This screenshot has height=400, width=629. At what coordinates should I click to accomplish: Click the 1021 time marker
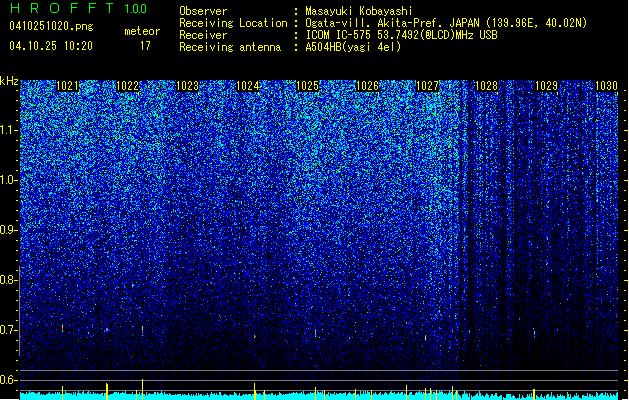(67, 86)
